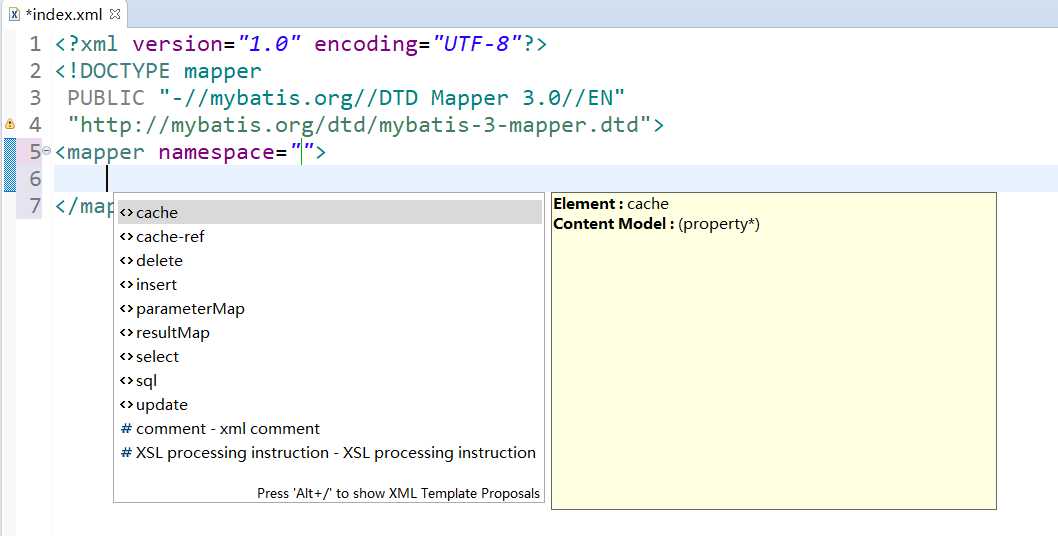This screenshot has height=536, width=1058.
Task: Click the warning marker on line 4
Action: pyautogui.click(x=9, y=124)
